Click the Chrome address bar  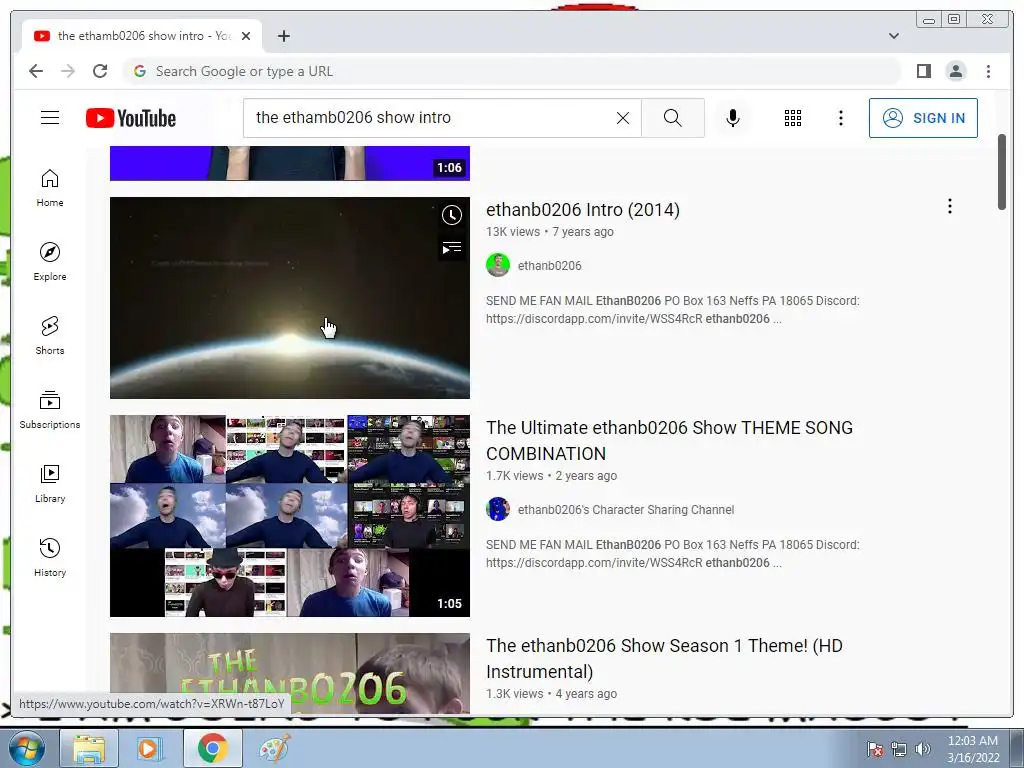point(513,71)
